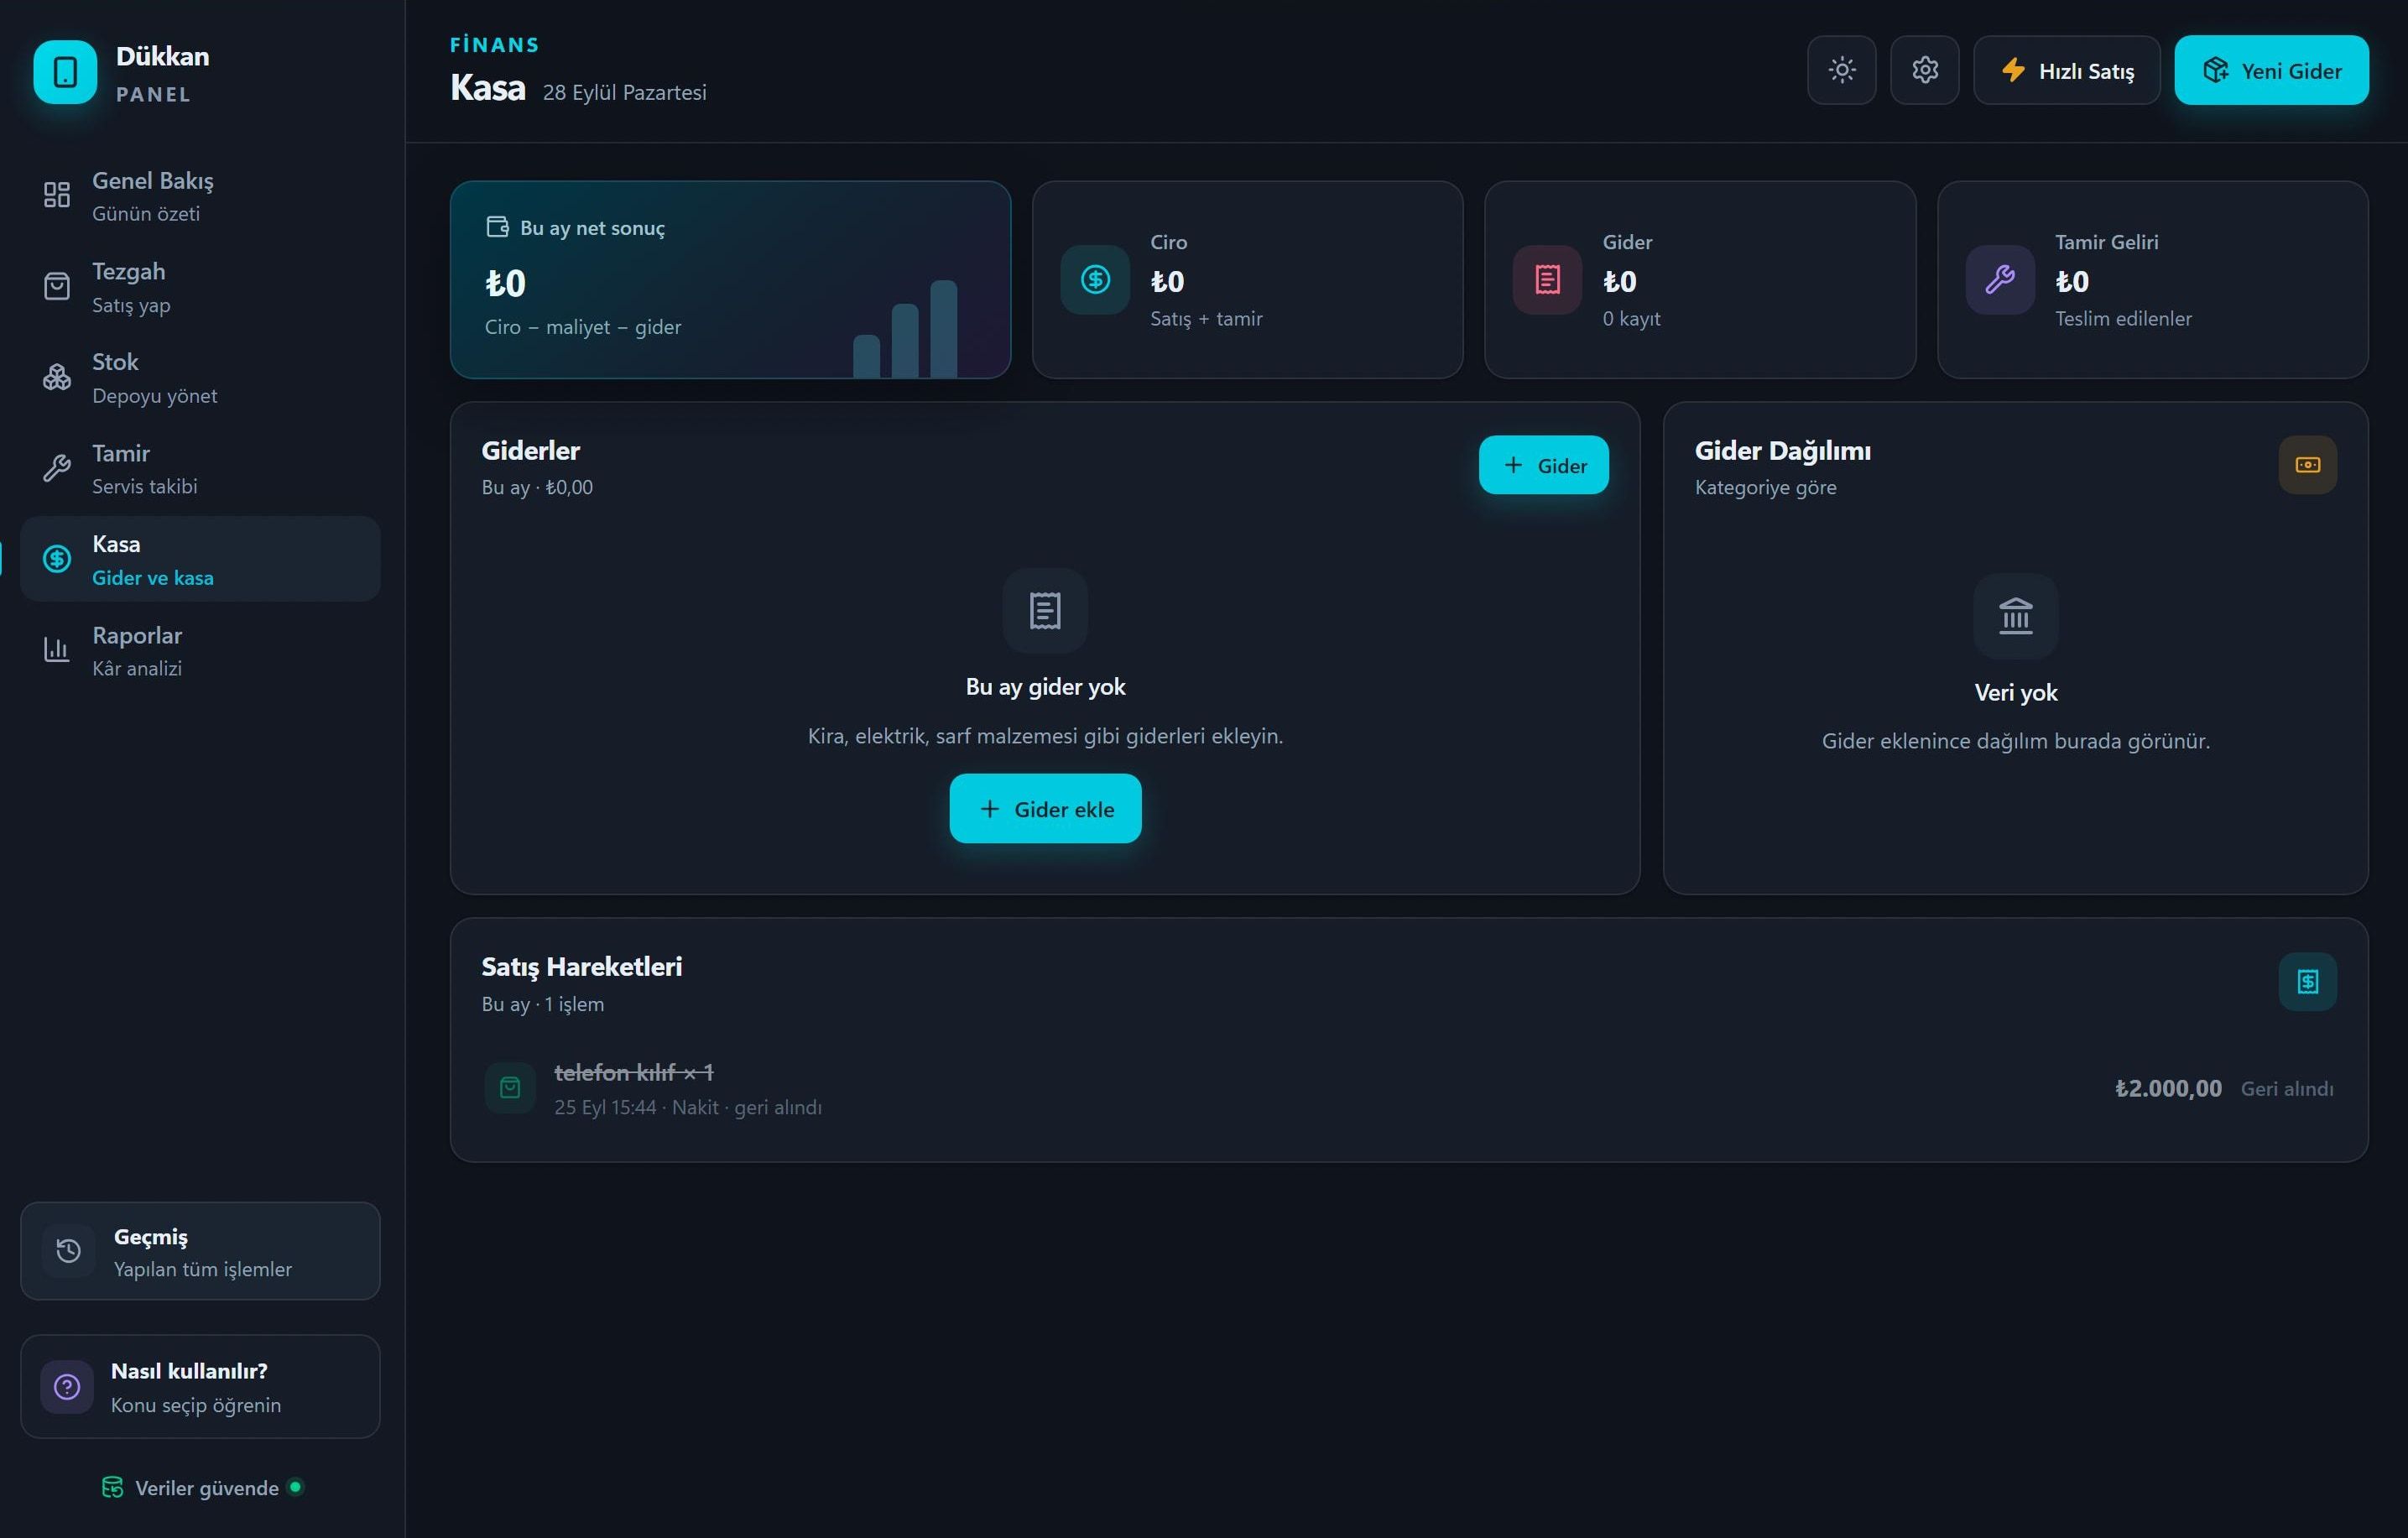Toggle the light/dark theme sun icon
The image size is (2408, 1538).
pyautogui.click(x=1841, y=70)
